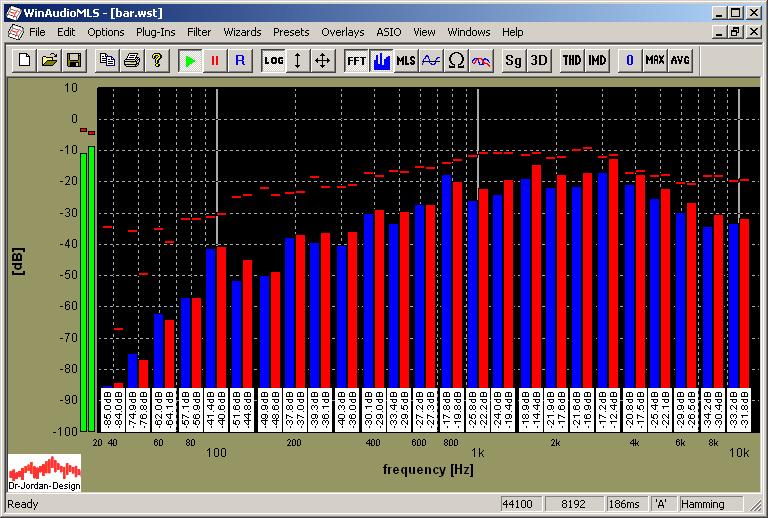Click the green input level meter

[x=87, y=290]
